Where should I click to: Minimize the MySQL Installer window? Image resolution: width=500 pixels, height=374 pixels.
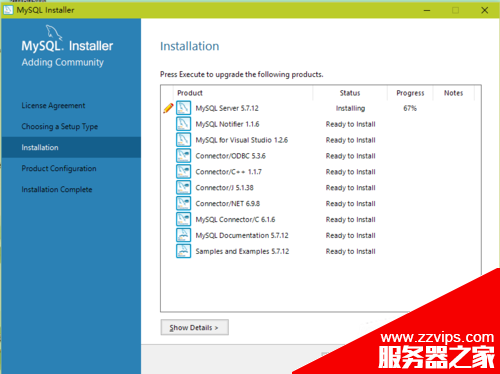[x=427, y=10]
